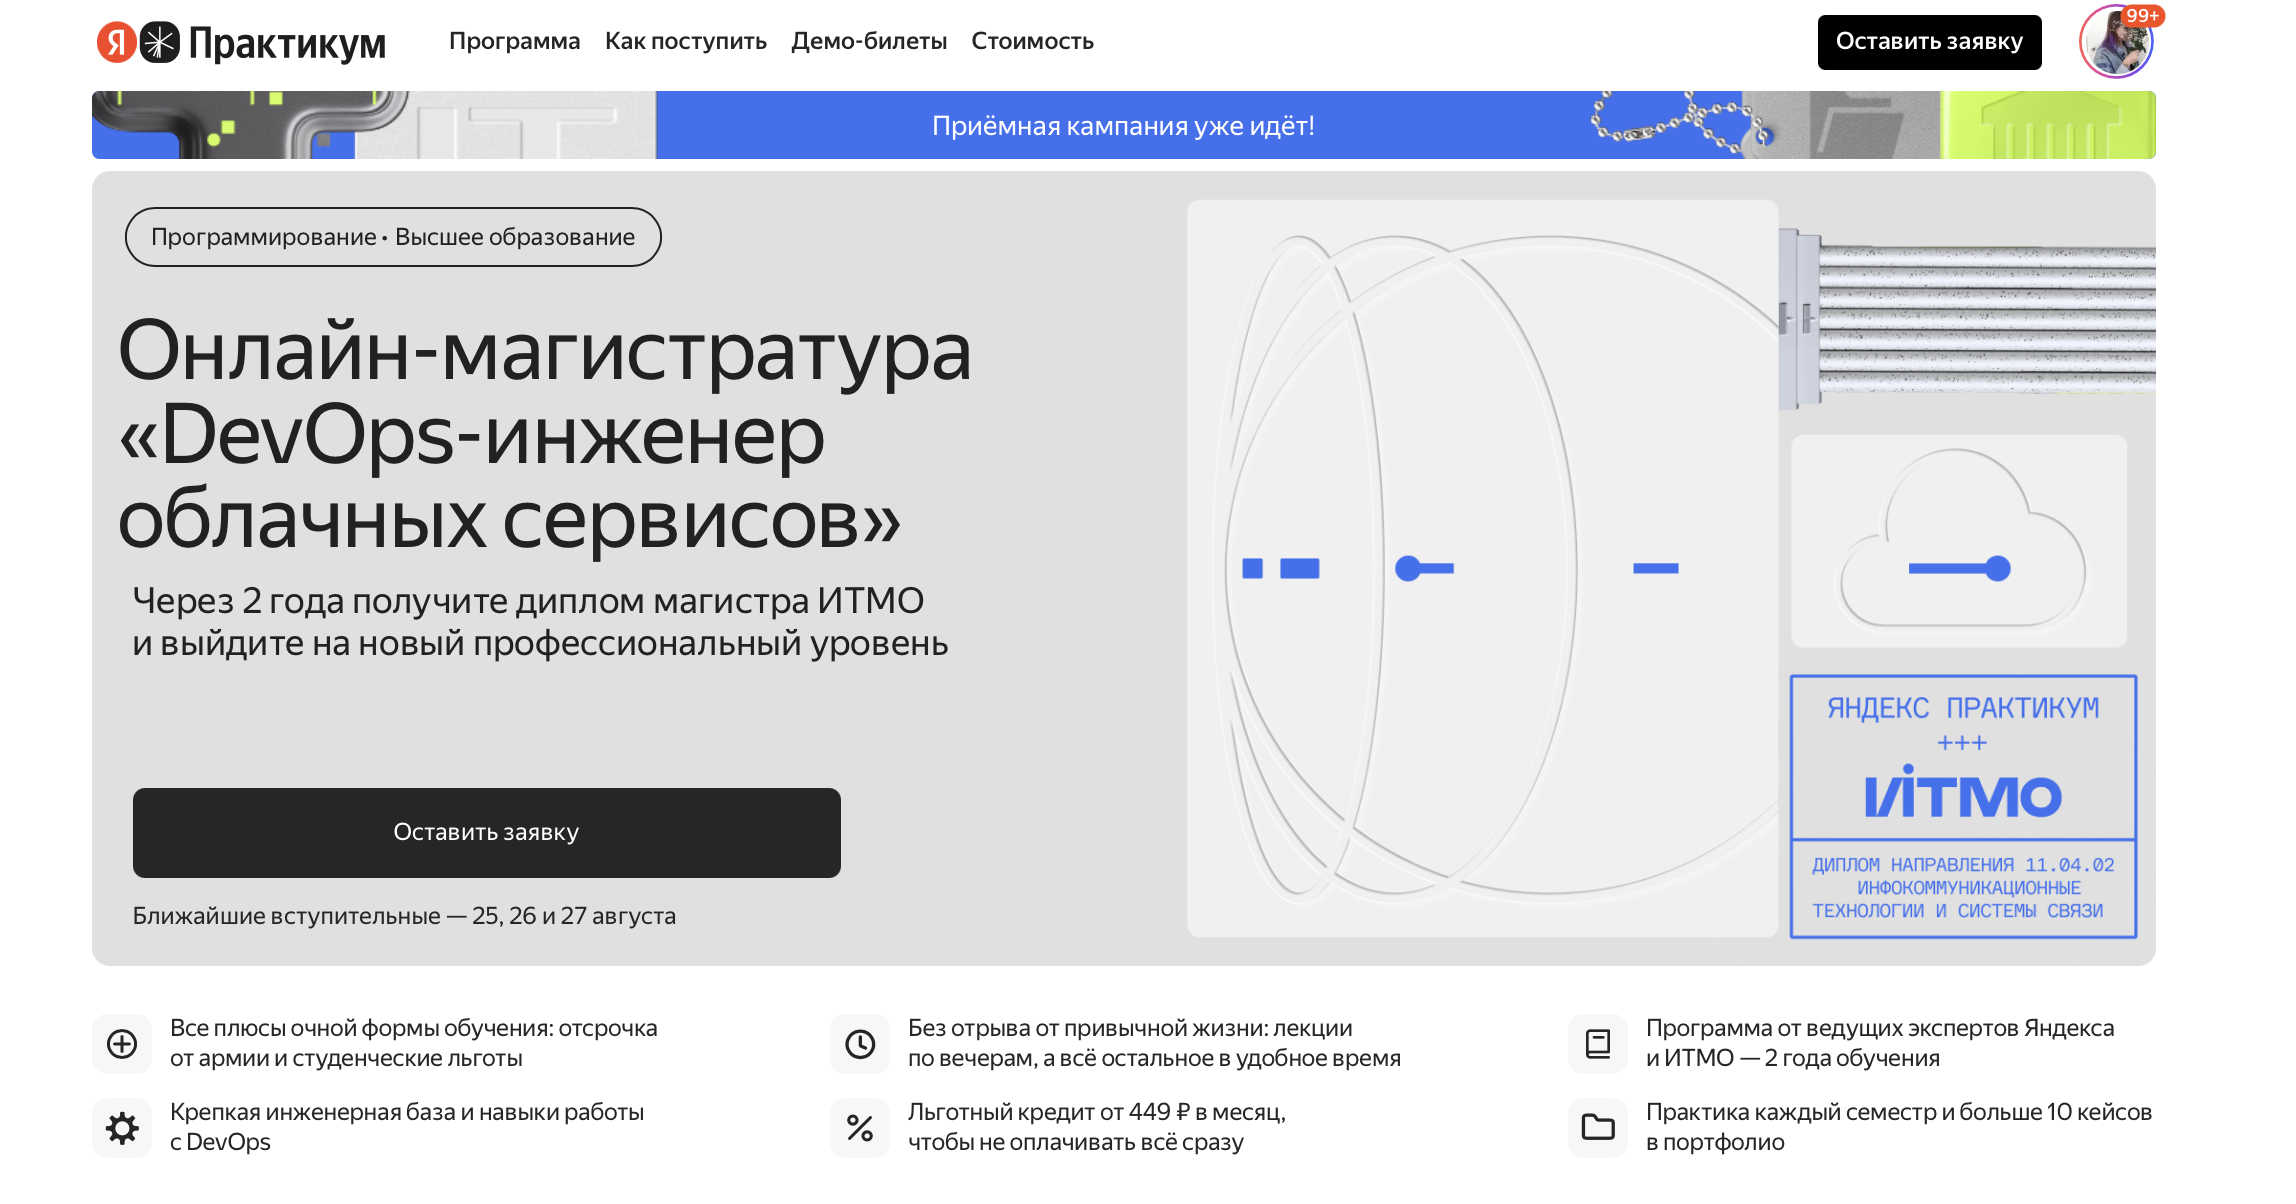This screenshot has height=1204, width=2296.
Task: Click the gear icon next to DevOps skills
Action: (122, 1128)
